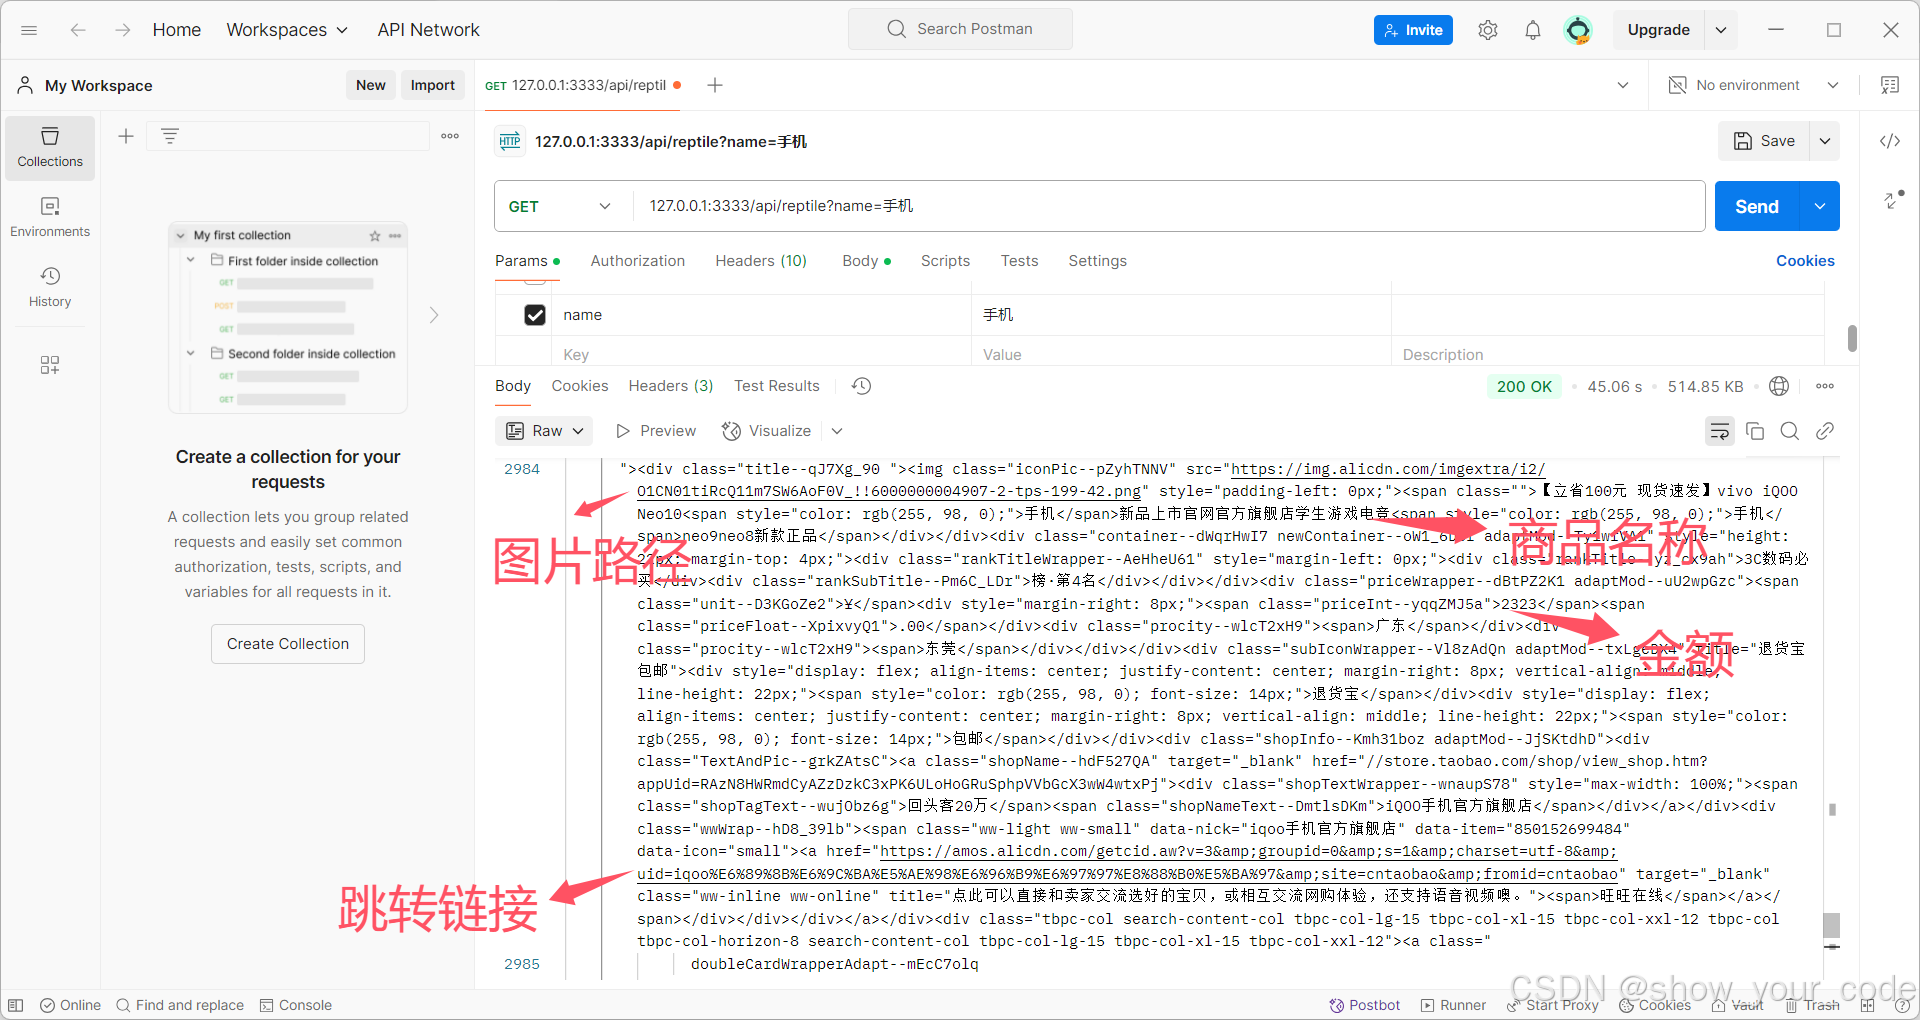The image size is (1920, 1020).
Task: Switch to the request Body tab
Action: (x=866, y=261)
